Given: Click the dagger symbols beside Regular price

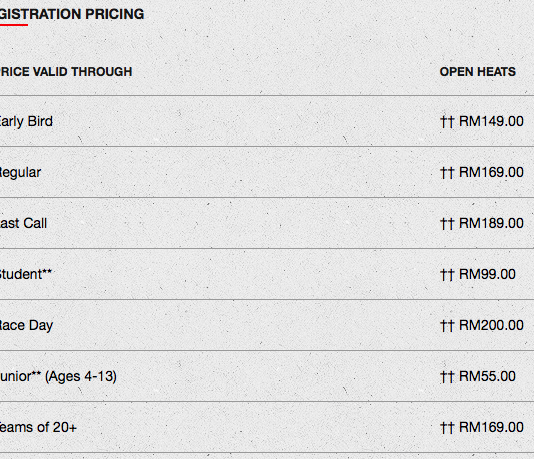Looking at the screenshot, I should click(447, 173).
